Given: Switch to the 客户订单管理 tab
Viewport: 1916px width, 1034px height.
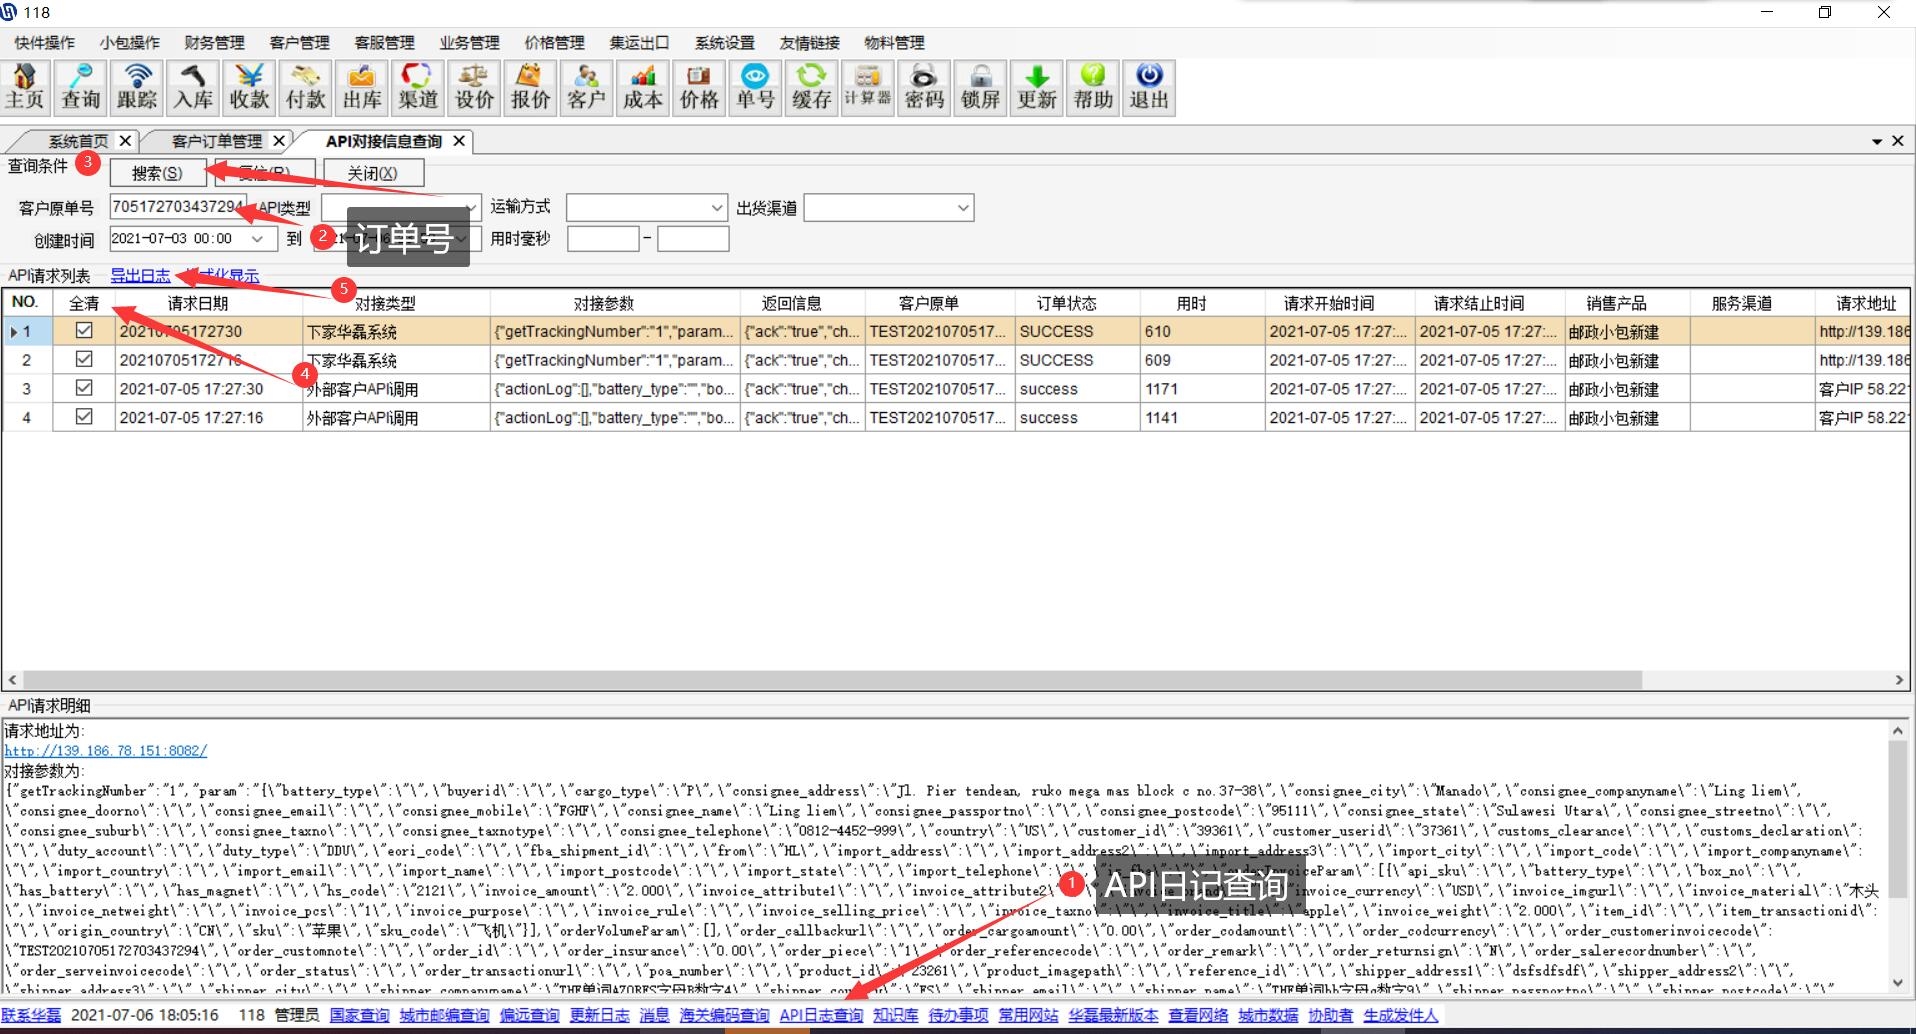Looking at the screenshot, I should [216, 141].
